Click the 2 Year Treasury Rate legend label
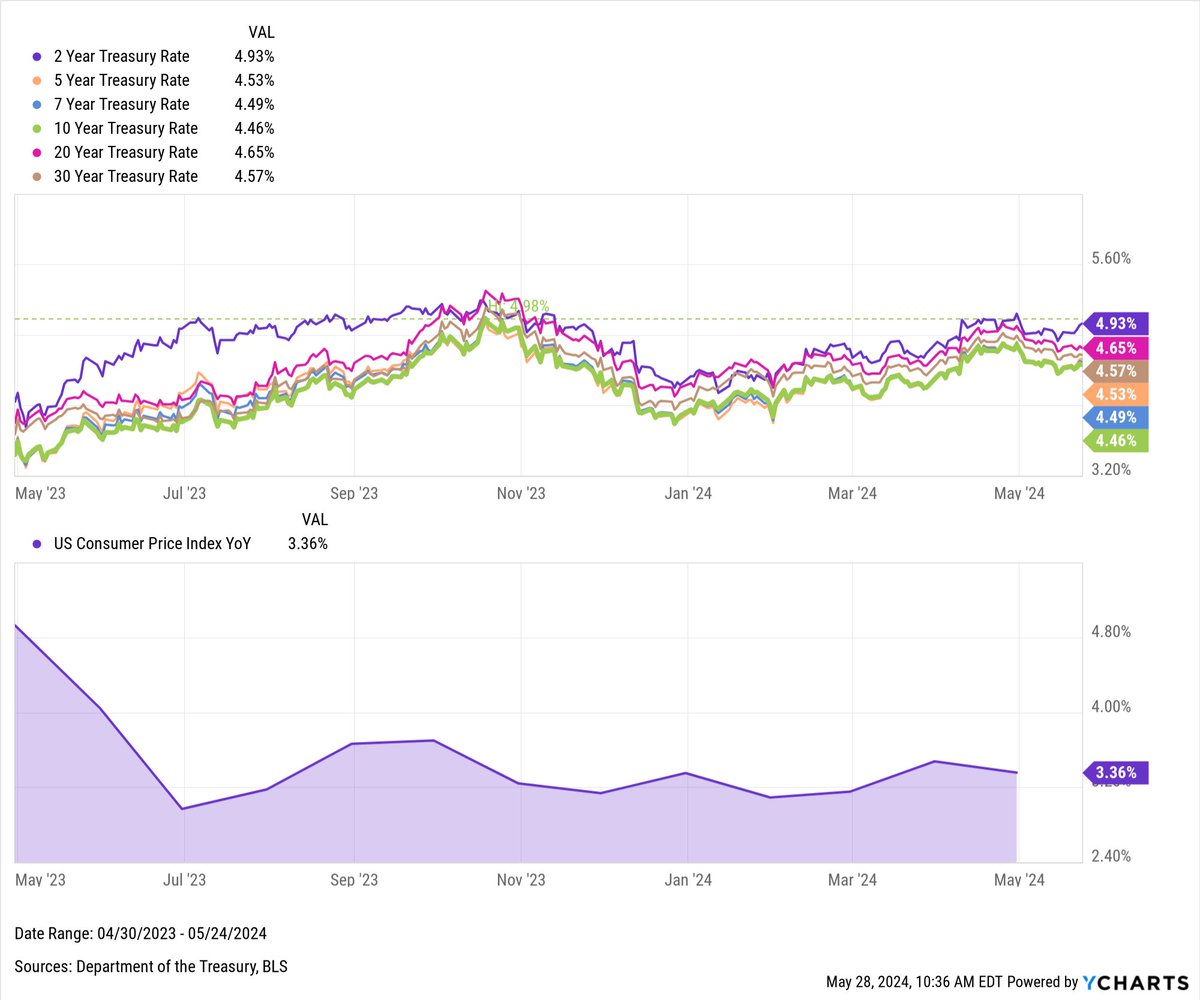Image resolution: width=1200 pixels, height=1000 pixels. coord(121,56)
